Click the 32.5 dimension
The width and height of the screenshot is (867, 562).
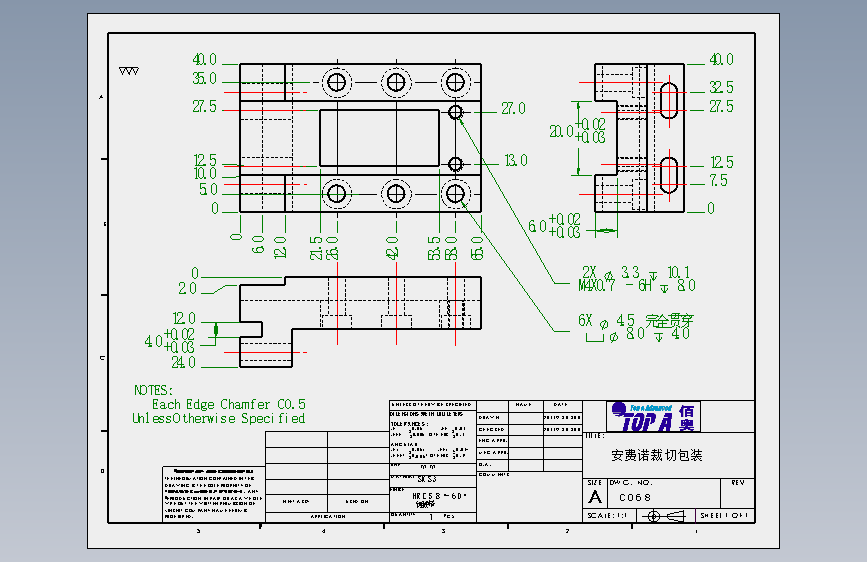(722, 87)
